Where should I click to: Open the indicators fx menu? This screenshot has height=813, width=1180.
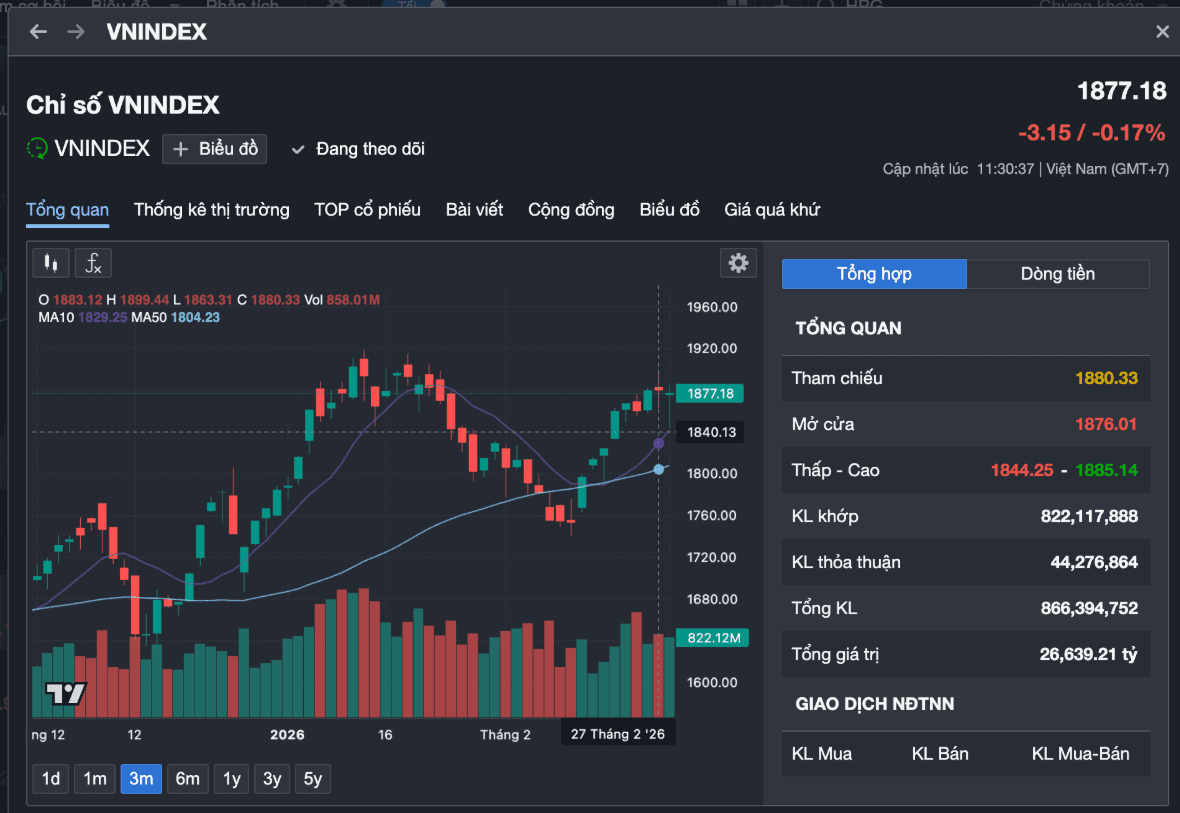click(93, 263)
